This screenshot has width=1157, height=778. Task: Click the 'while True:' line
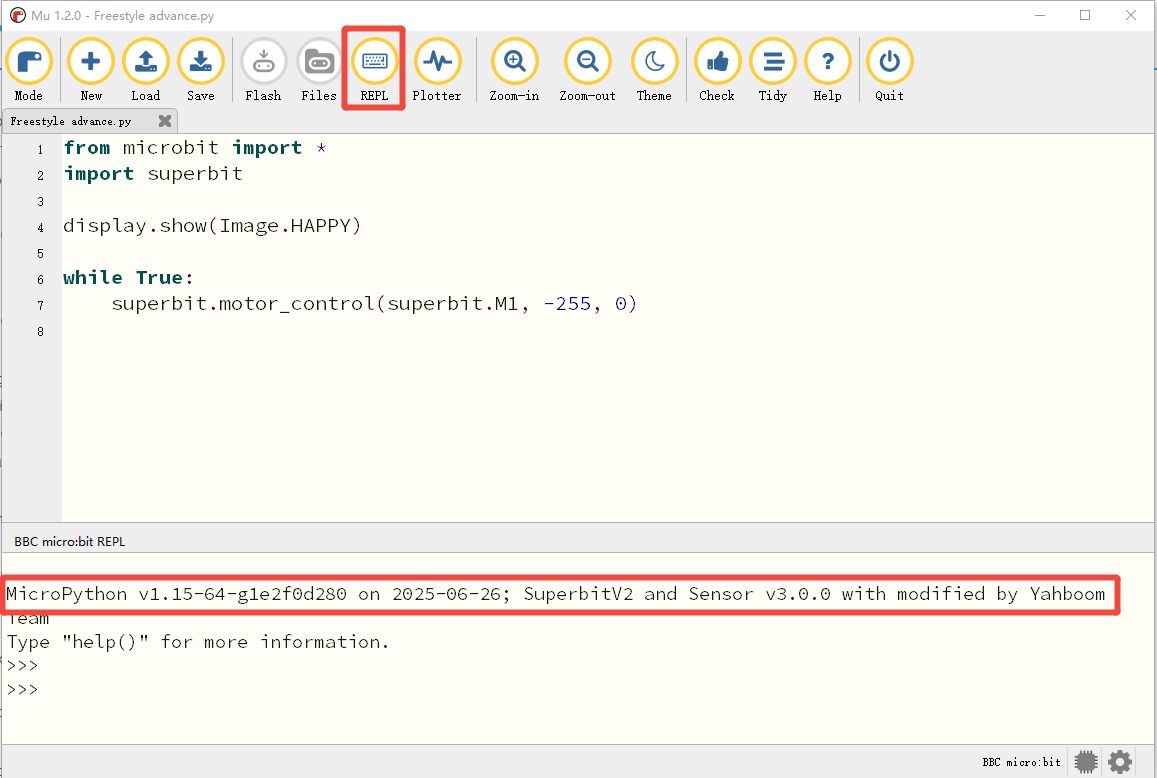pos(128,278)
